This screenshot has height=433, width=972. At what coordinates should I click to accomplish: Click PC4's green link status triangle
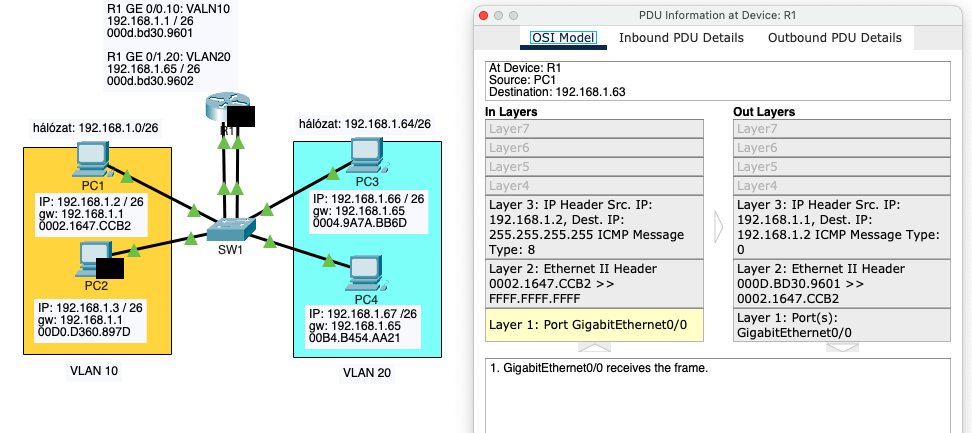[x=329, y=261]
